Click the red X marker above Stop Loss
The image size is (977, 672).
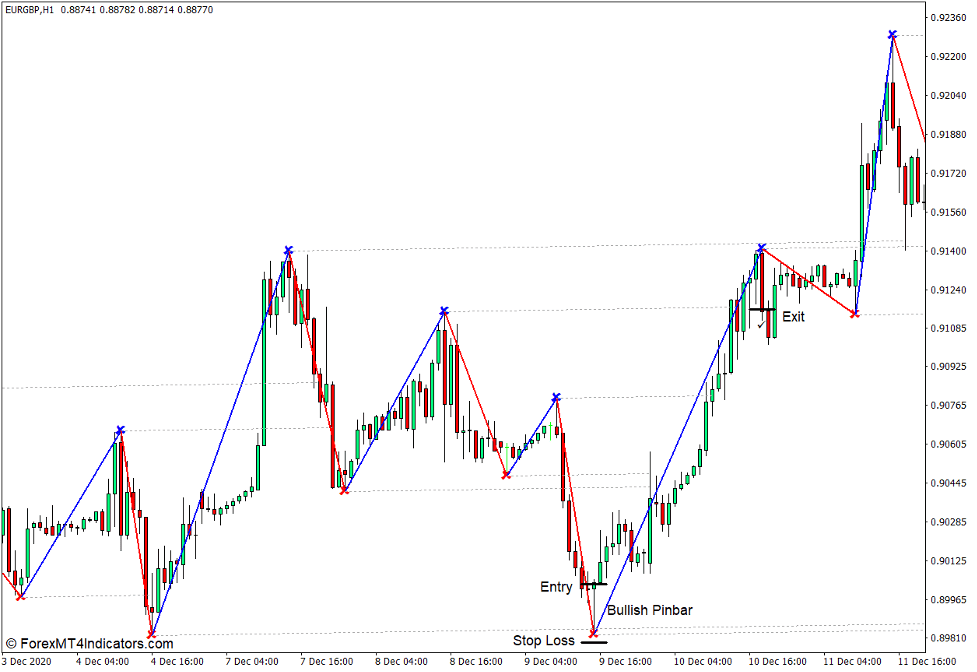pos(594,635)
